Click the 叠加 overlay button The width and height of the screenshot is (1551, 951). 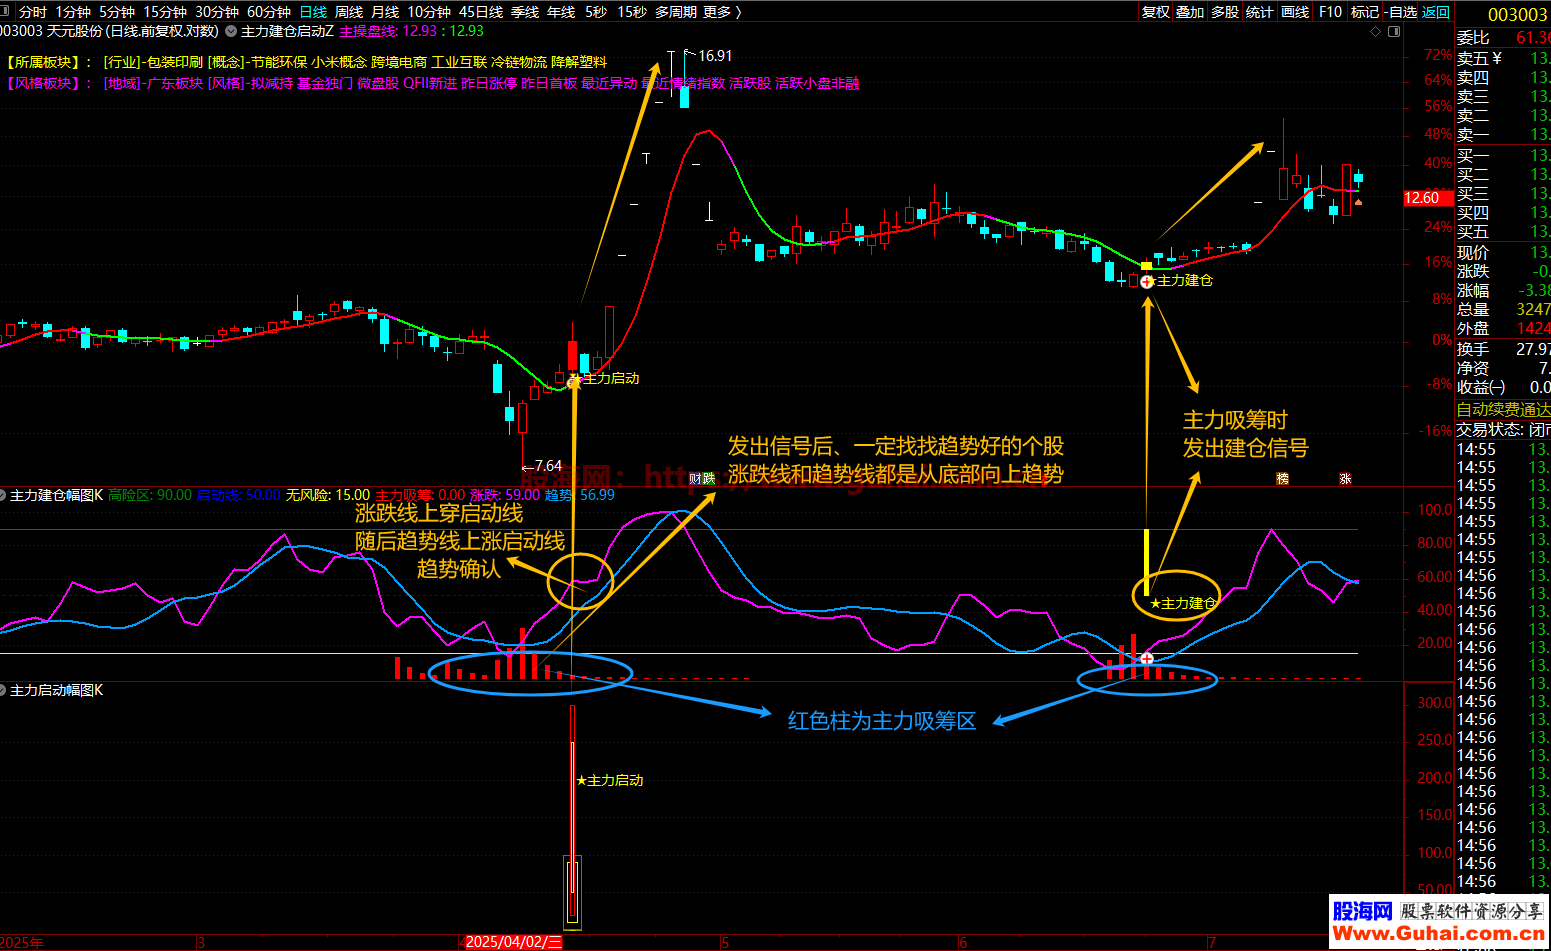(1190, 12)
